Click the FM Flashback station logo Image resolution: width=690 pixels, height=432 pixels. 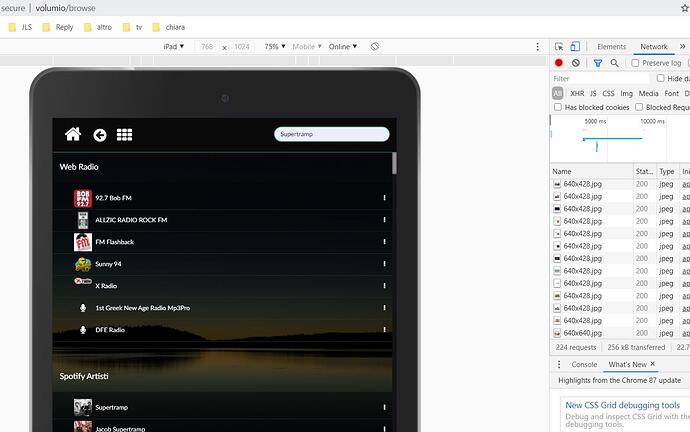83,242
